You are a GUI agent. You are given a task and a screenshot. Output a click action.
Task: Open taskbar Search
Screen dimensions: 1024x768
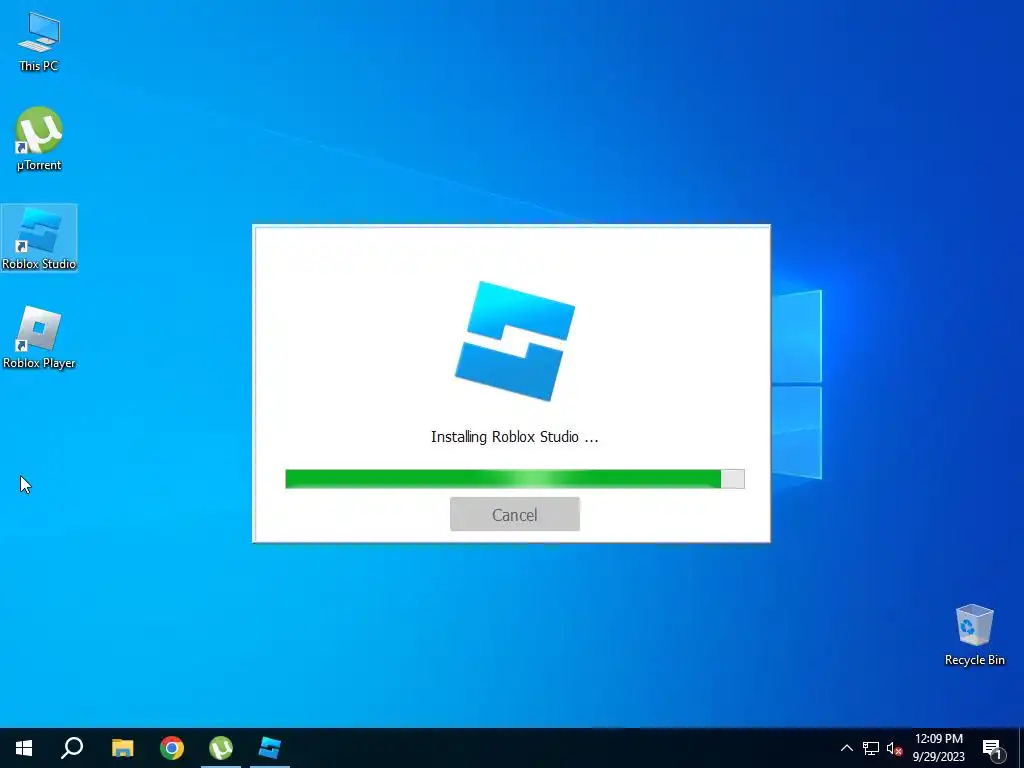pos(72,748)
